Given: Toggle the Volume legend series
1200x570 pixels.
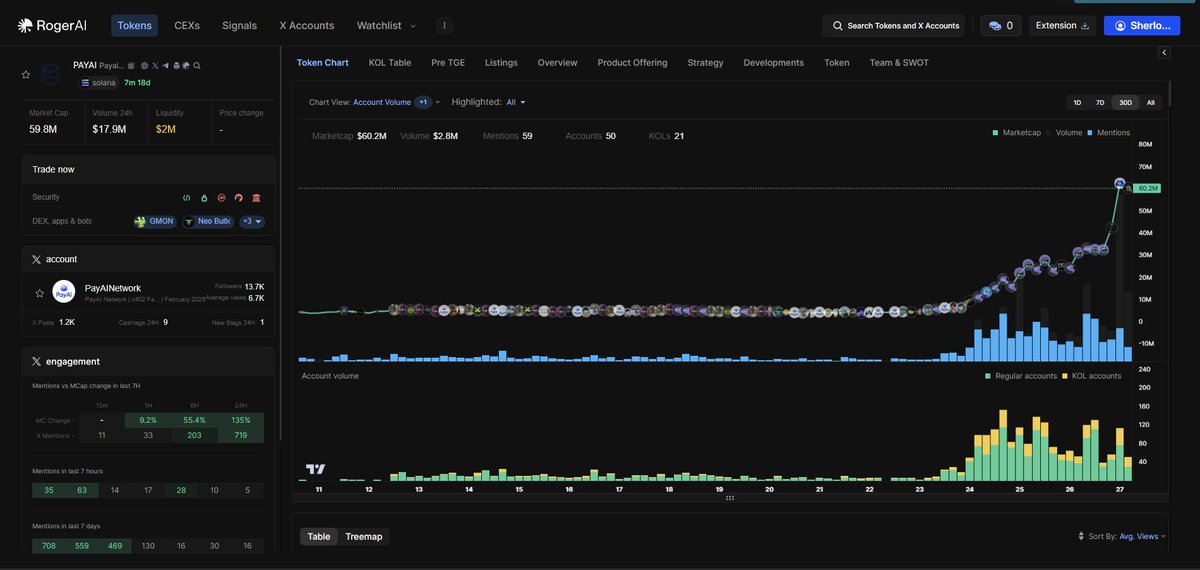Looking at the screenshot, I should point(1065,132).
